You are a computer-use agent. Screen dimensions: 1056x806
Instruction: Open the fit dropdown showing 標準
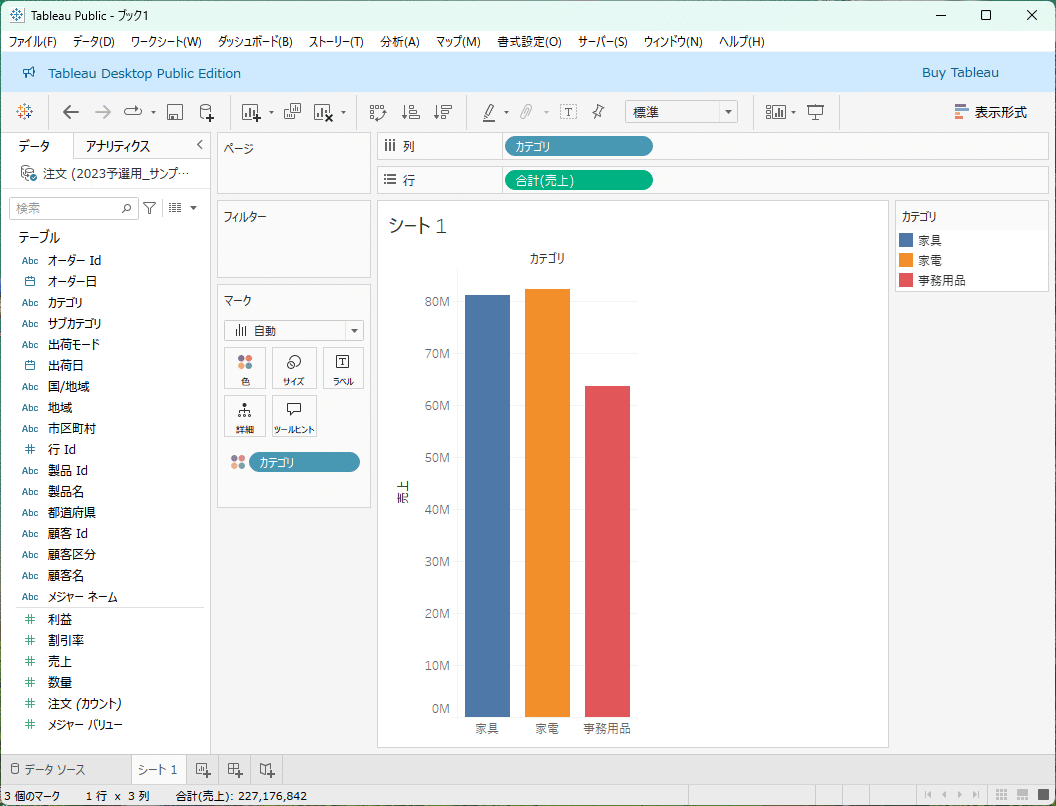tap(681, 111)
